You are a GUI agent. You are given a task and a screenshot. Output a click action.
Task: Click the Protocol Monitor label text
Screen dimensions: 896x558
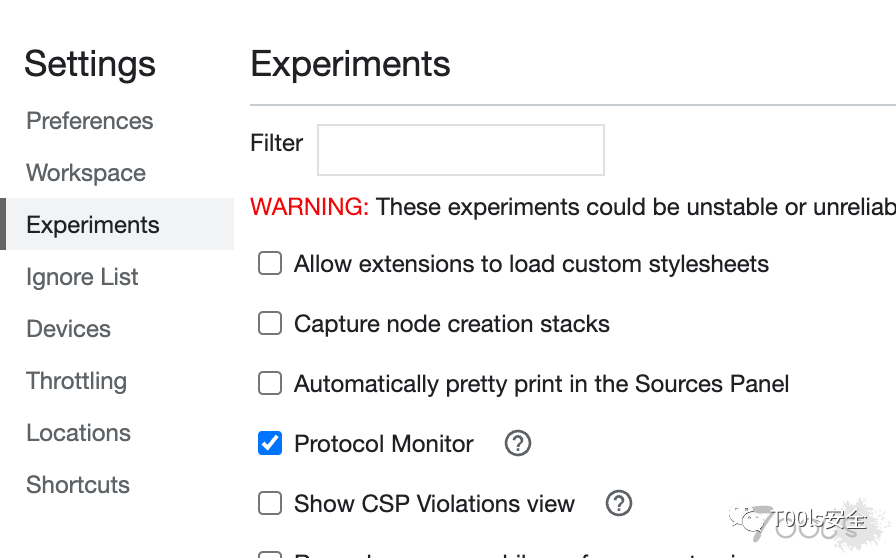pos(384,444)
